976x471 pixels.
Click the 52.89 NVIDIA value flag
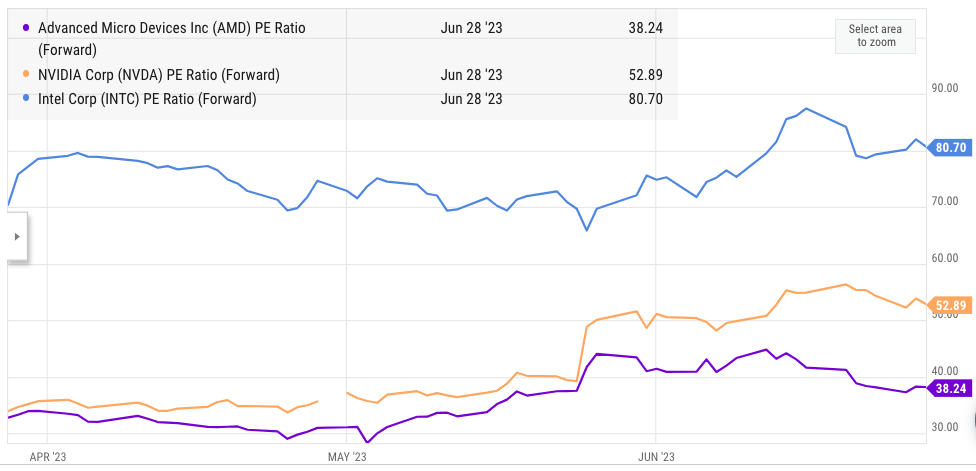(x=949, y=305)
